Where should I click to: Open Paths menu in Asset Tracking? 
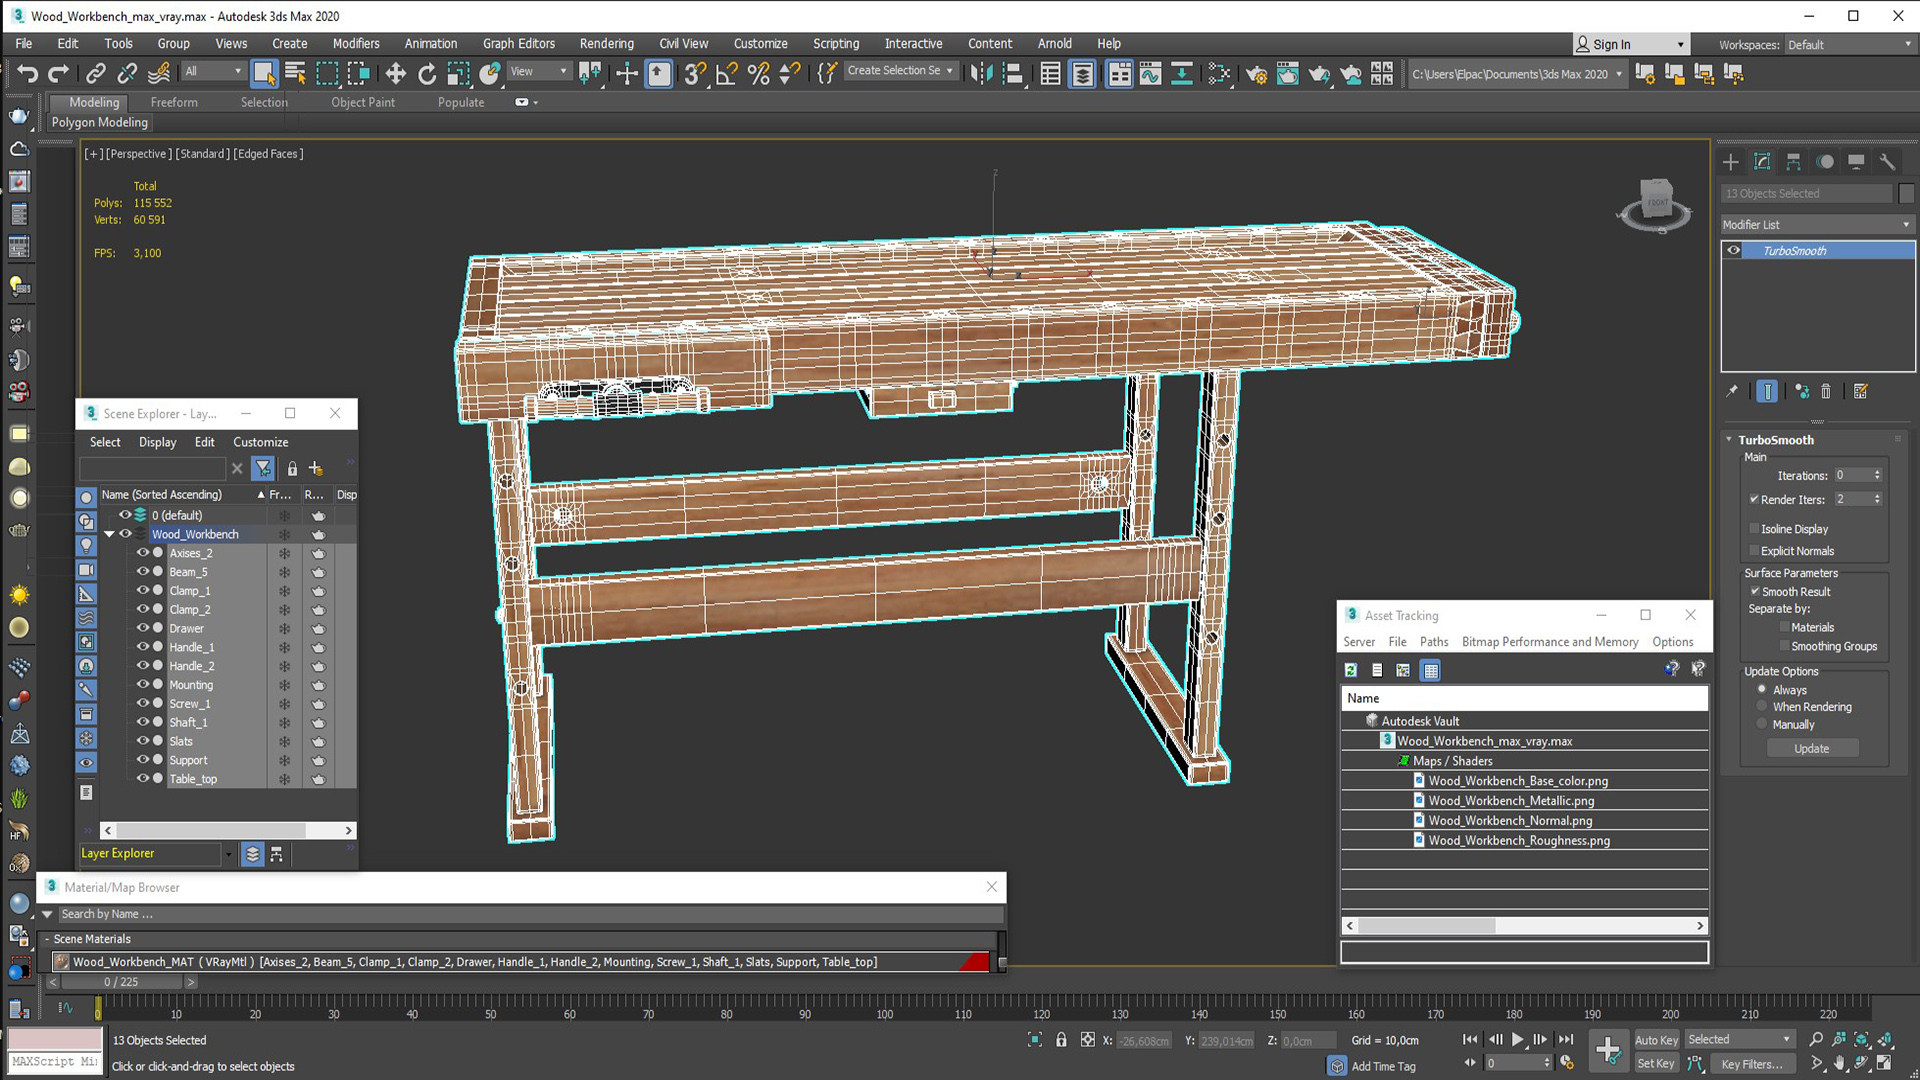coord(1434,642)
